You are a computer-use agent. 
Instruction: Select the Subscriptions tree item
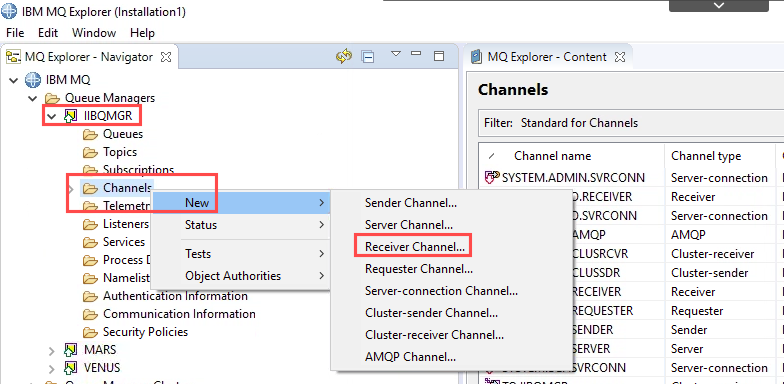click(138, 170)
